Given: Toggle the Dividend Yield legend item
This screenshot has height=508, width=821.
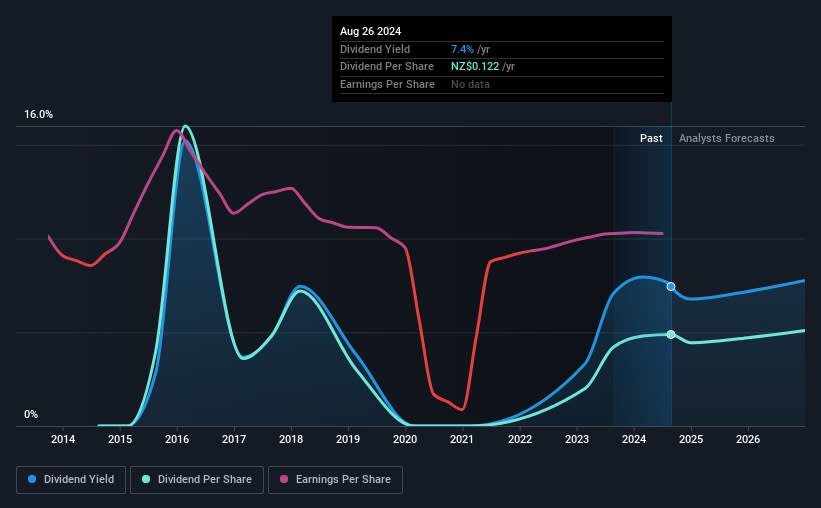Looking at the screenshot, I should pyautogui.click(x=71, y=480).
